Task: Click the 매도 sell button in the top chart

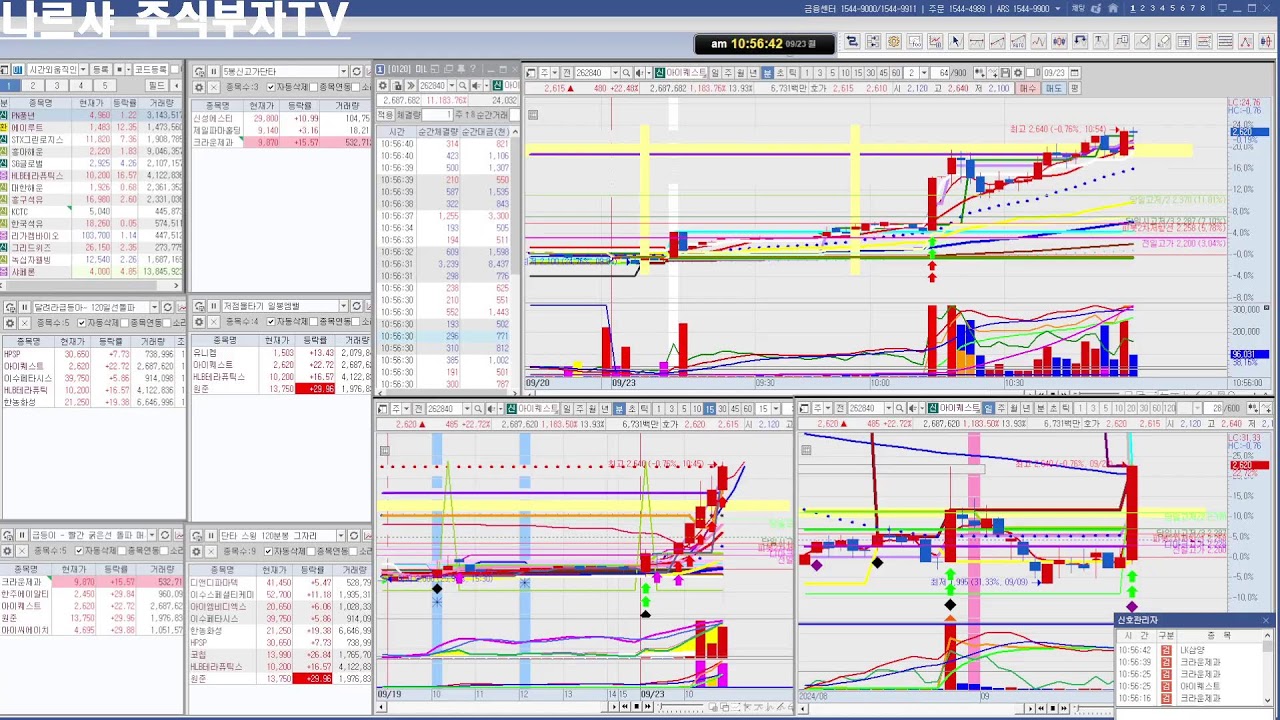Action: [1054, 88]
